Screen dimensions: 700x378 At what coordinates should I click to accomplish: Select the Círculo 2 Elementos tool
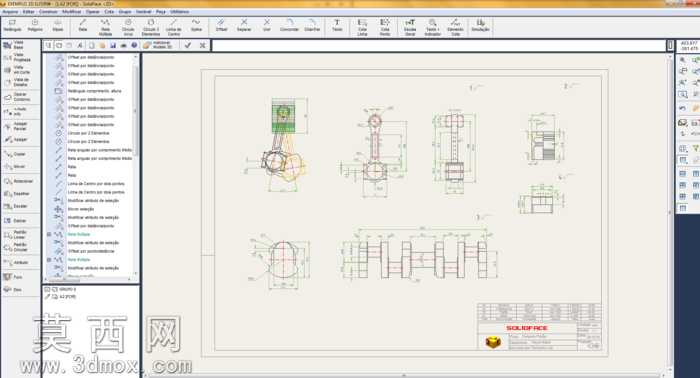point(151,27)
